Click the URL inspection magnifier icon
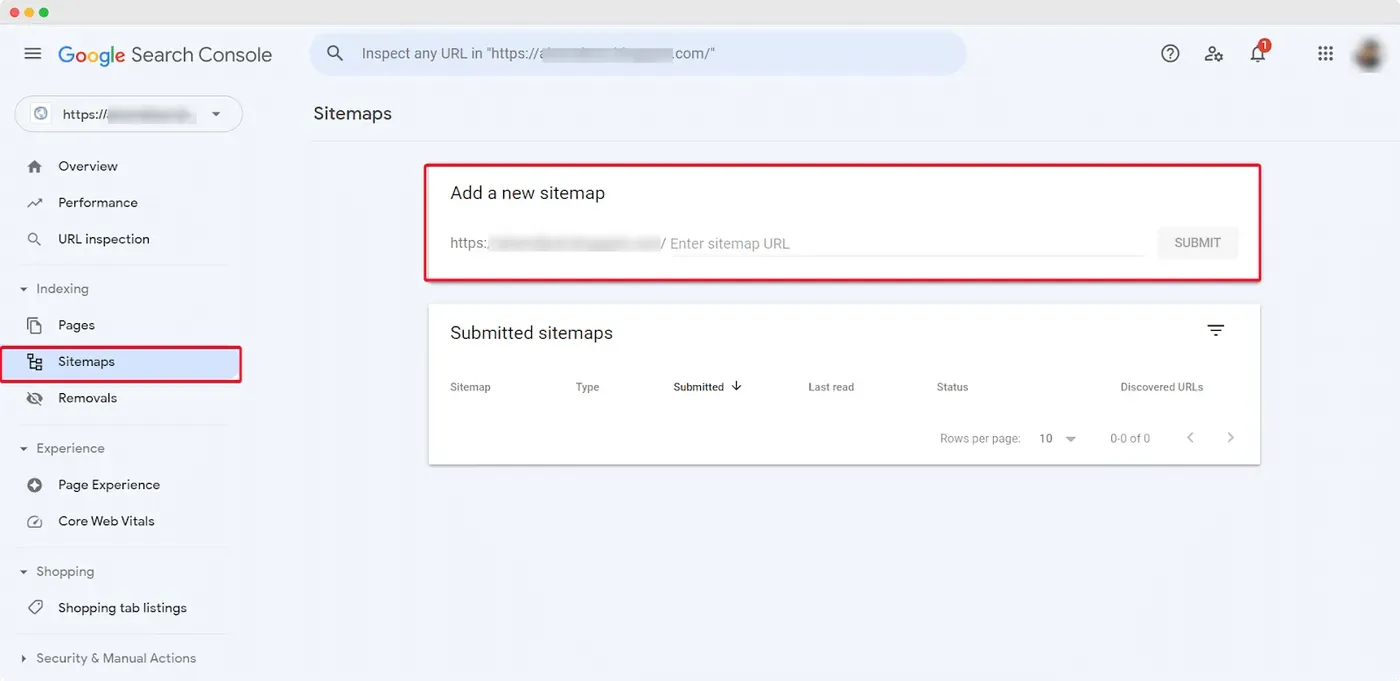The width and height of the screenshot is (1400, 681). 35,240
